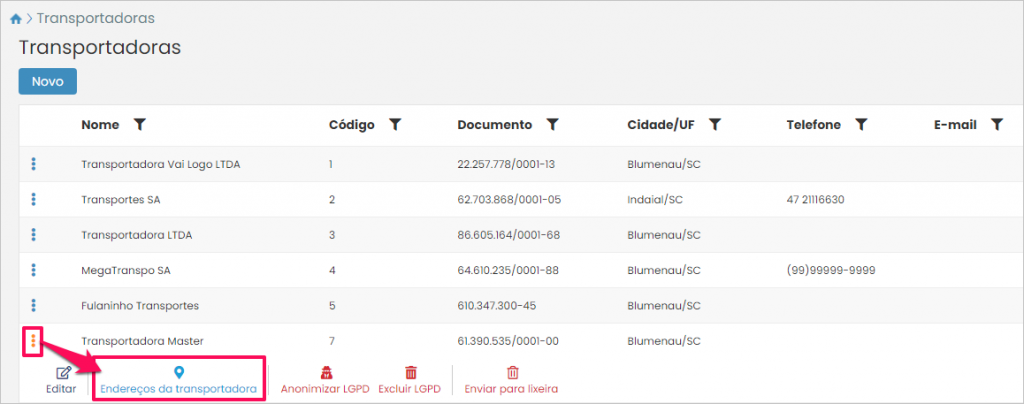The width and height of the screenshot is (1024, 404).
Task: Open filter for Documento column
Action: coord(552,125)
